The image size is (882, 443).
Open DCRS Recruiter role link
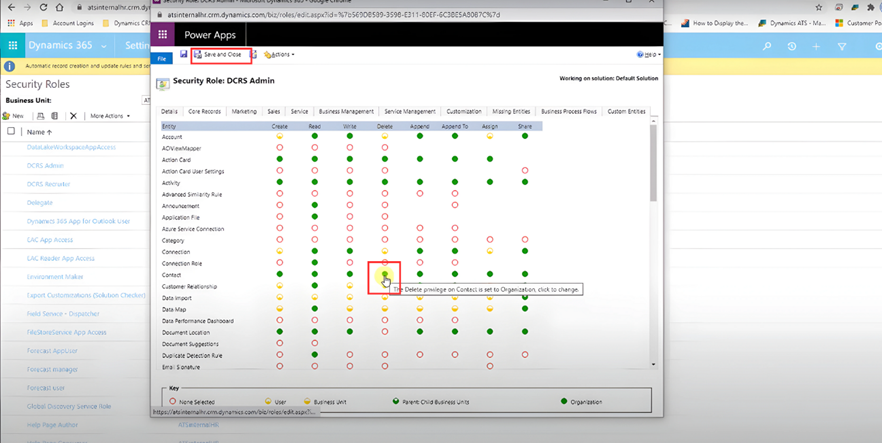tap(48, 184)
